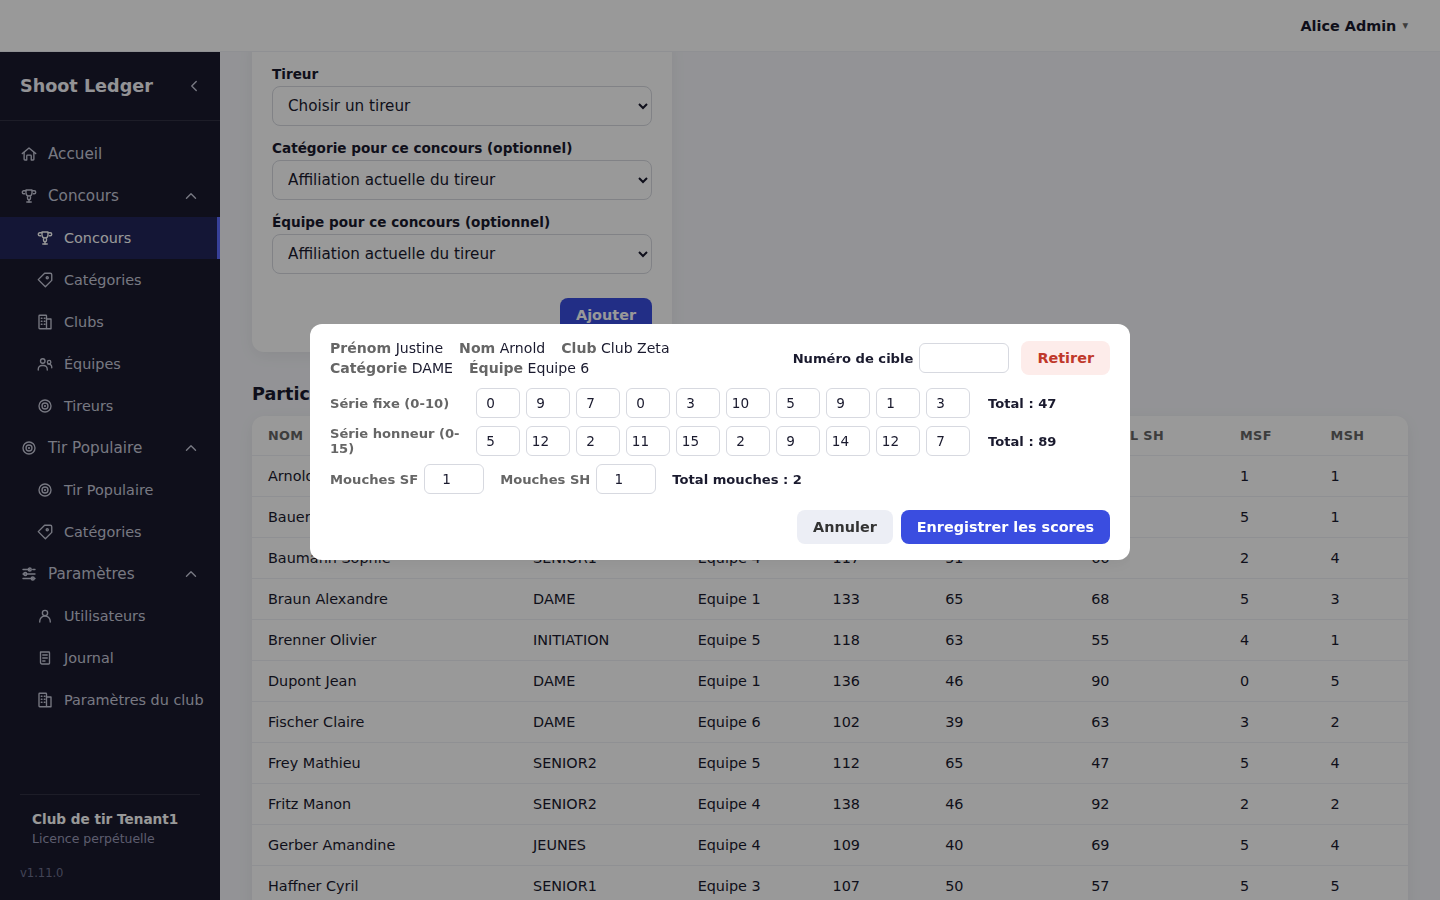This screenshot has width=1440, height=900.
Task: Focus the Numéro de cible field
Action: [x=964, y=358]
